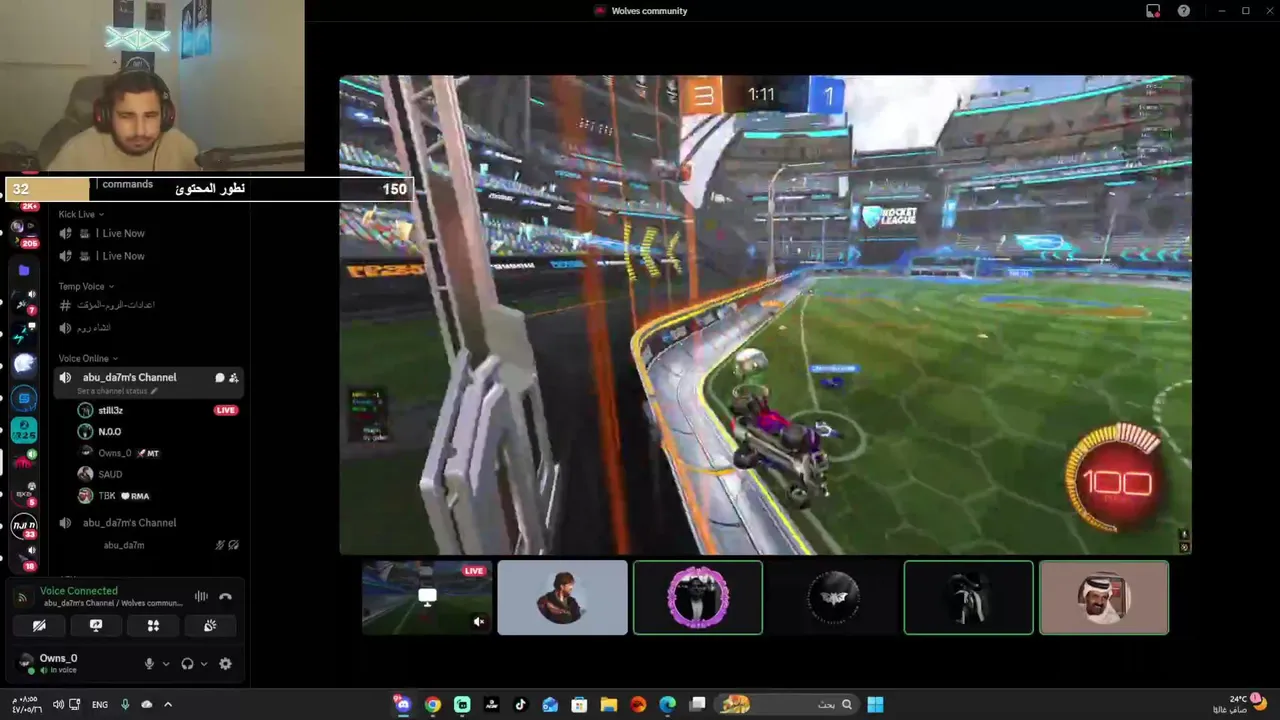Open the server icon with 18 badge

click(x=24, y=556)
